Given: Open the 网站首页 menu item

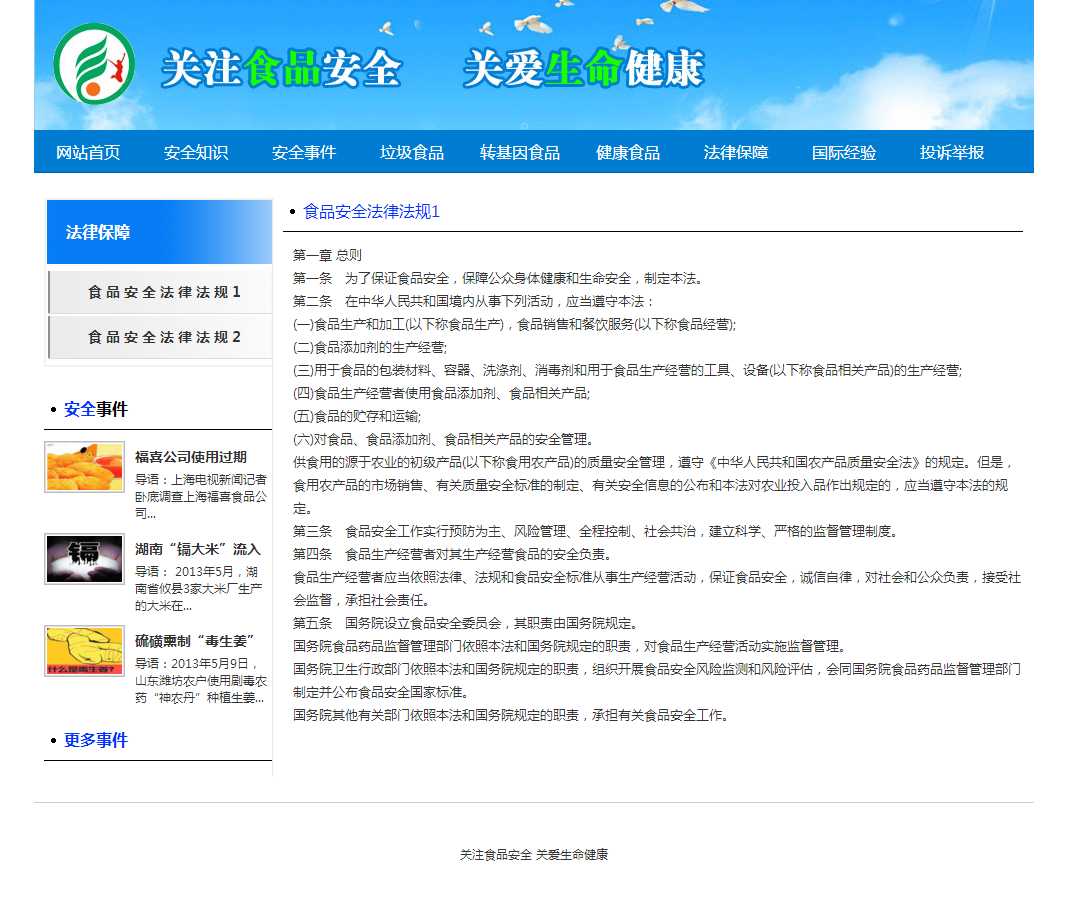Looking at the screenshot, I should coord(88,152).
